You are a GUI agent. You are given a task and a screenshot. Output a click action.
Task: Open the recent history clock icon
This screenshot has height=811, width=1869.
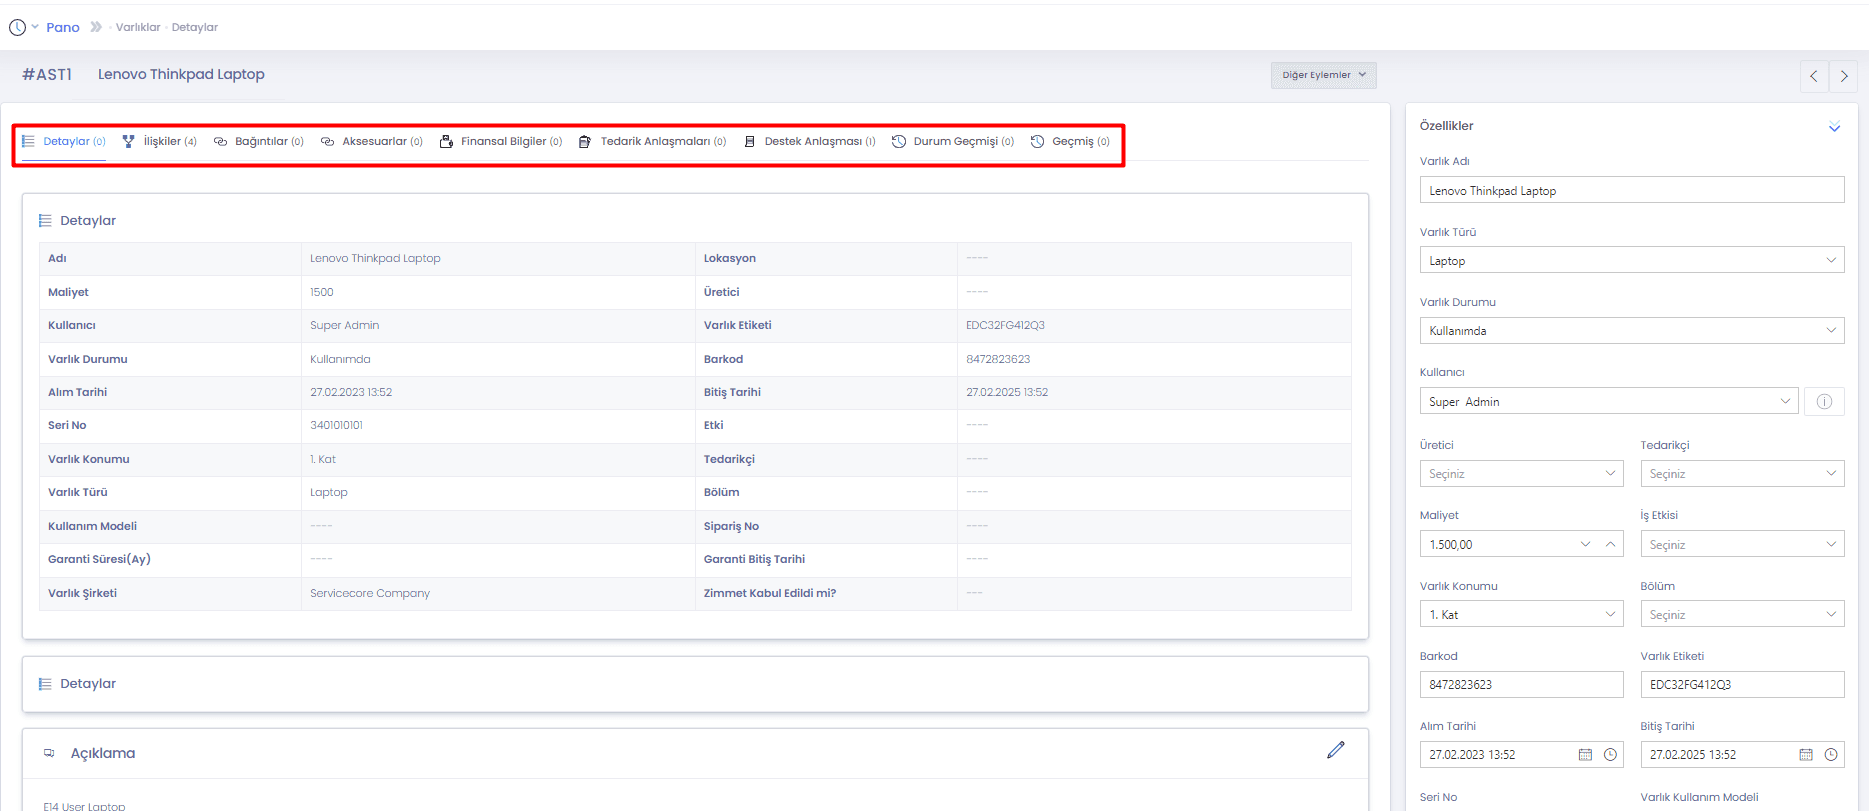[x=18, y=27]
